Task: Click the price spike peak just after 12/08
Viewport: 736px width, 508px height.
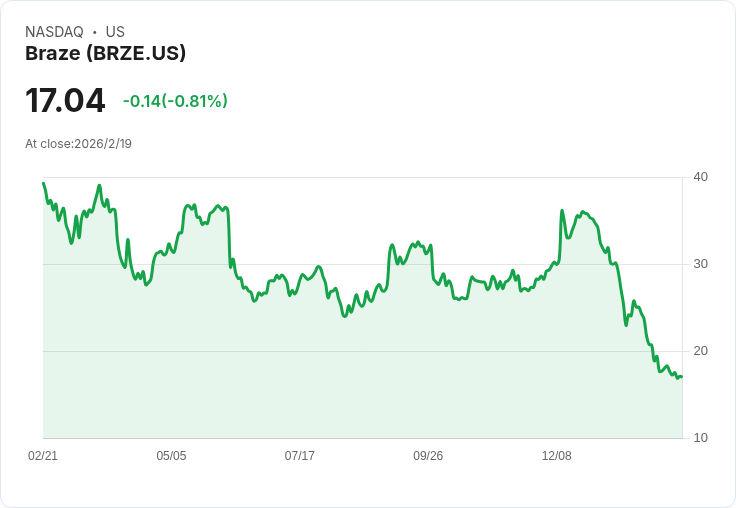Action: pyautogui.click(x=562, y=211)
